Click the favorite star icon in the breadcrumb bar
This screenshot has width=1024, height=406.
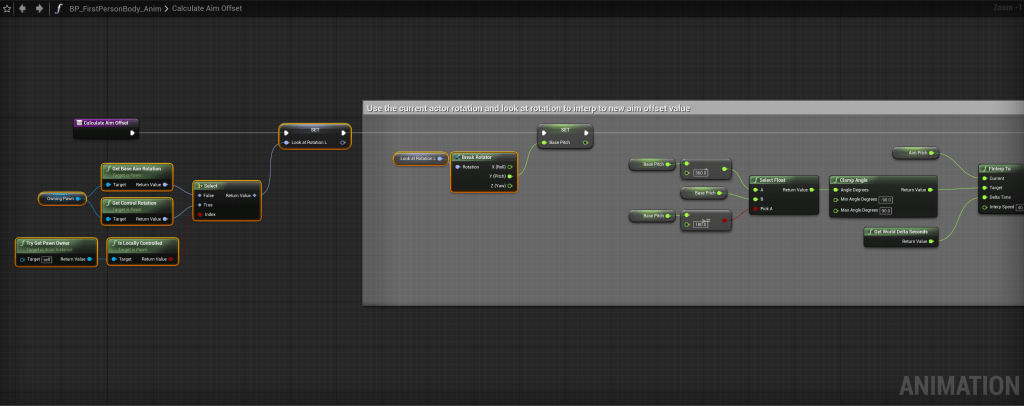click(7, 8)
